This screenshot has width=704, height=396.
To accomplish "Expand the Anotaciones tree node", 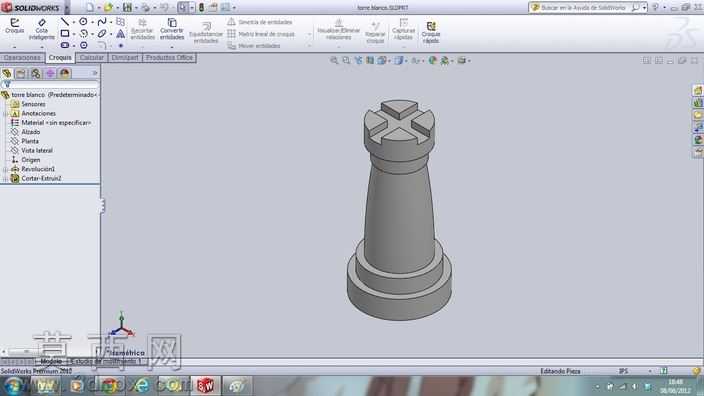I will coord(5,114).
